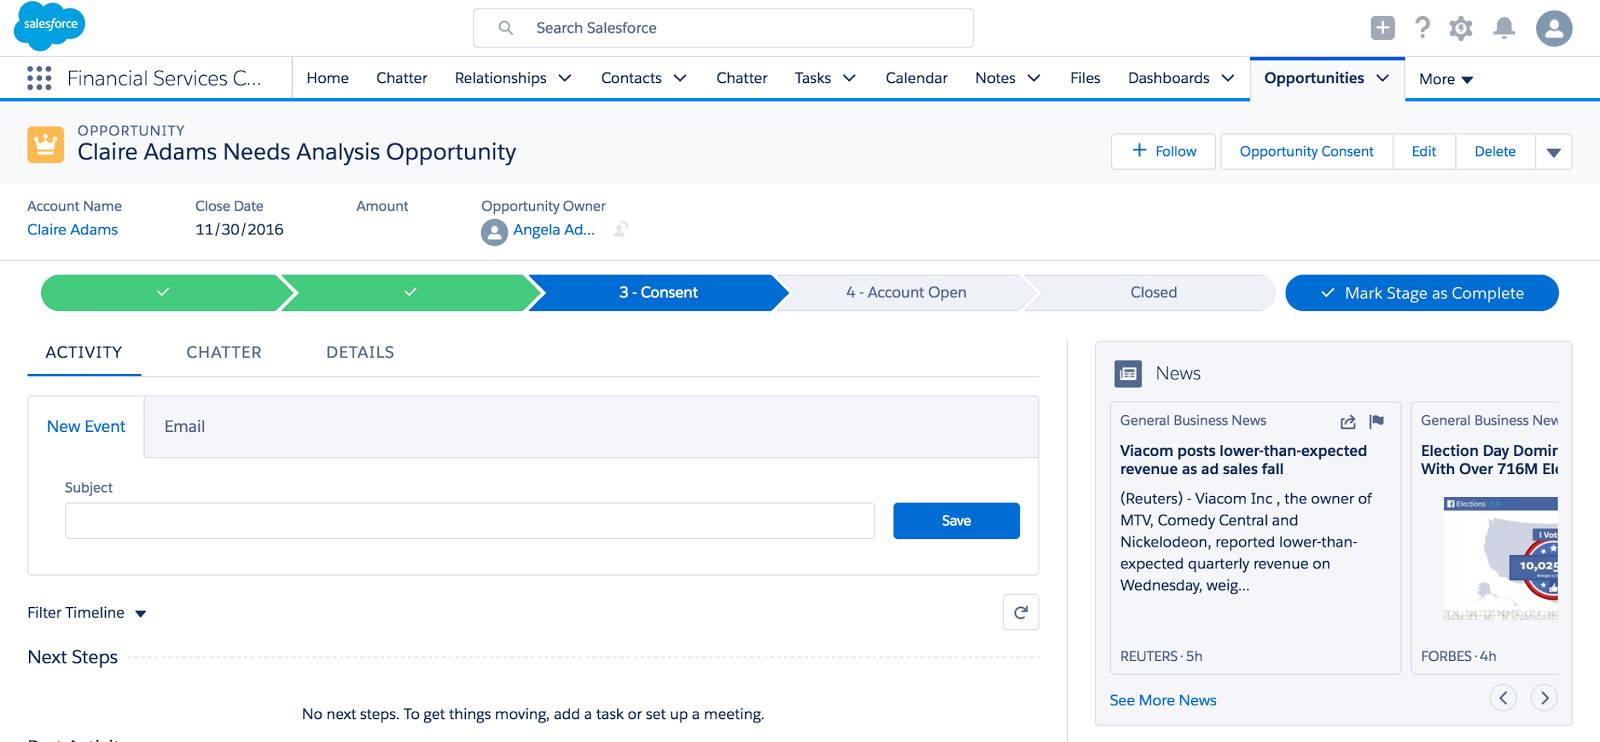The height and width of the screenshot is (742, 1600).
Task: Show previous news items
Action: [x=1503, y=698]
